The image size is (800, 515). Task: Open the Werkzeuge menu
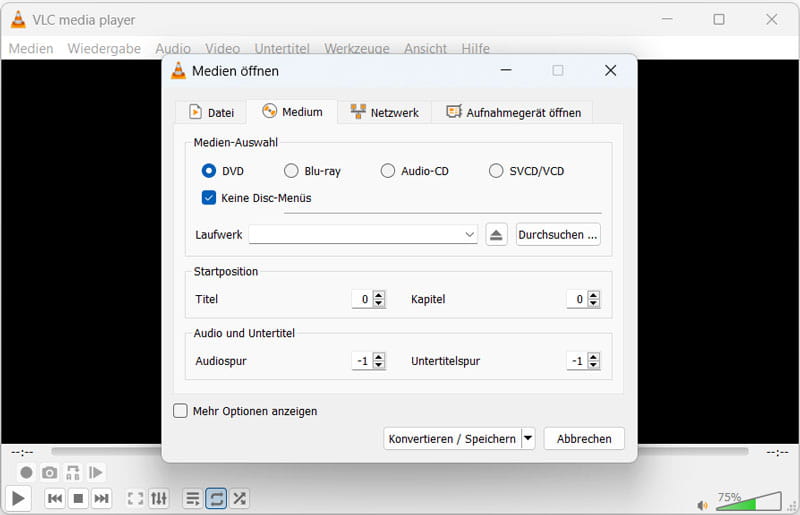[x=357, y=48]
